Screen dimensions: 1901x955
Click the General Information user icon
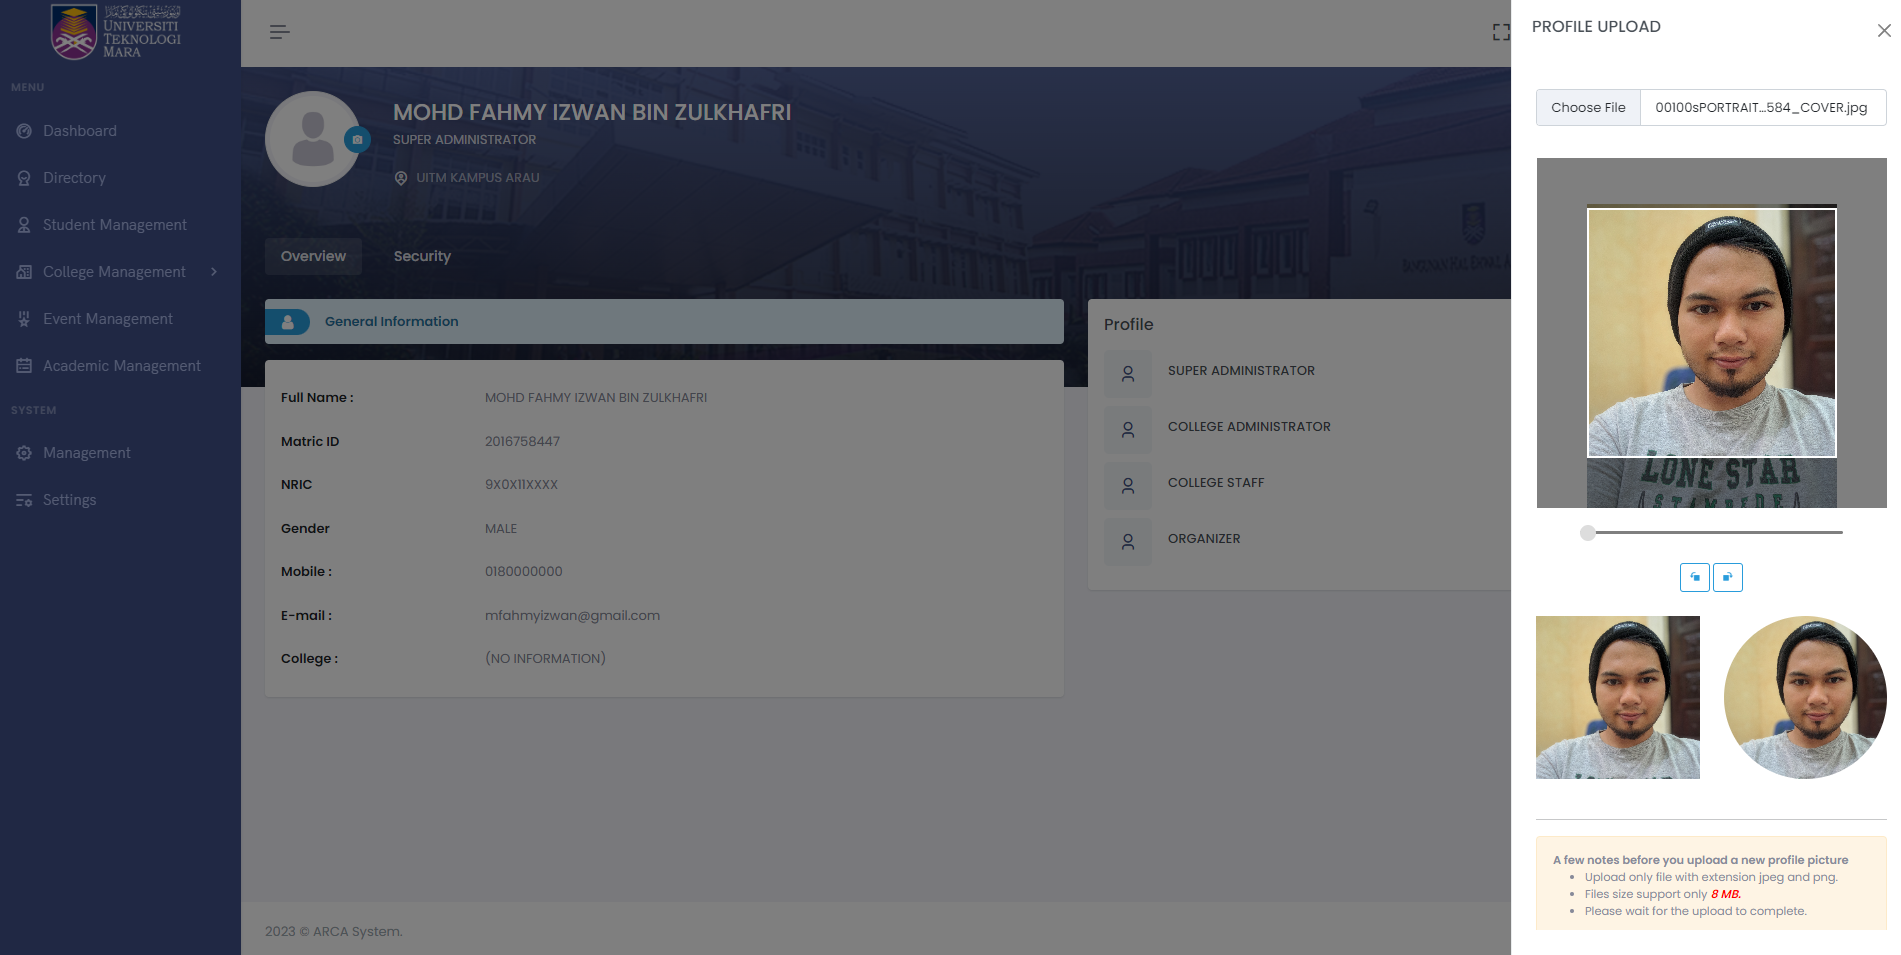coord(288,322)
